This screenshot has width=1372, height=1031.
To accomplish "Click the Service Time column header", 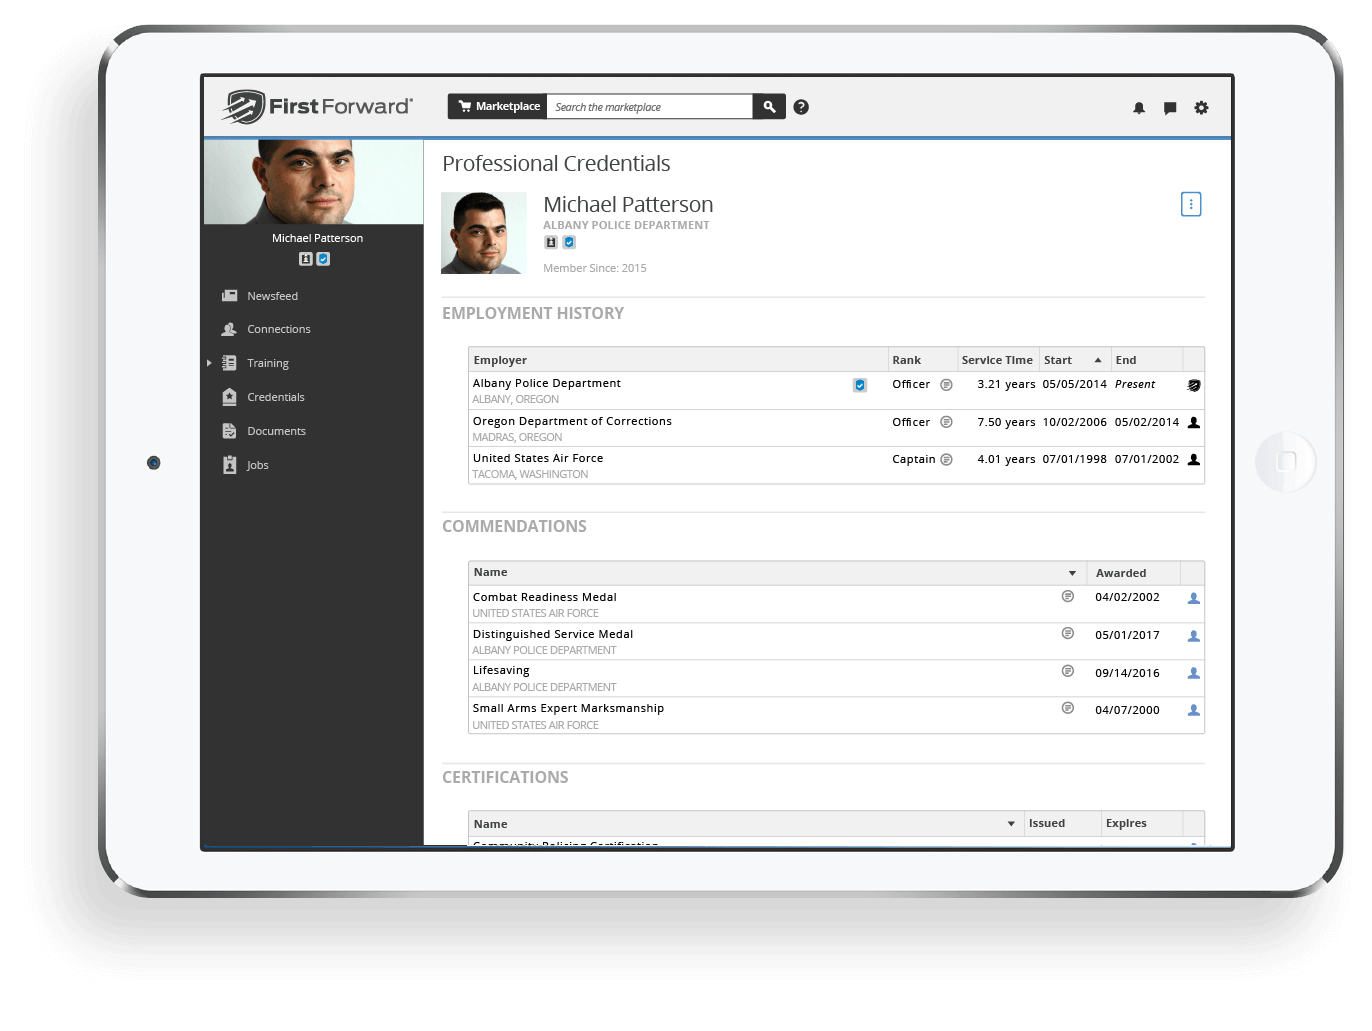I will click(x=997, y=360).
